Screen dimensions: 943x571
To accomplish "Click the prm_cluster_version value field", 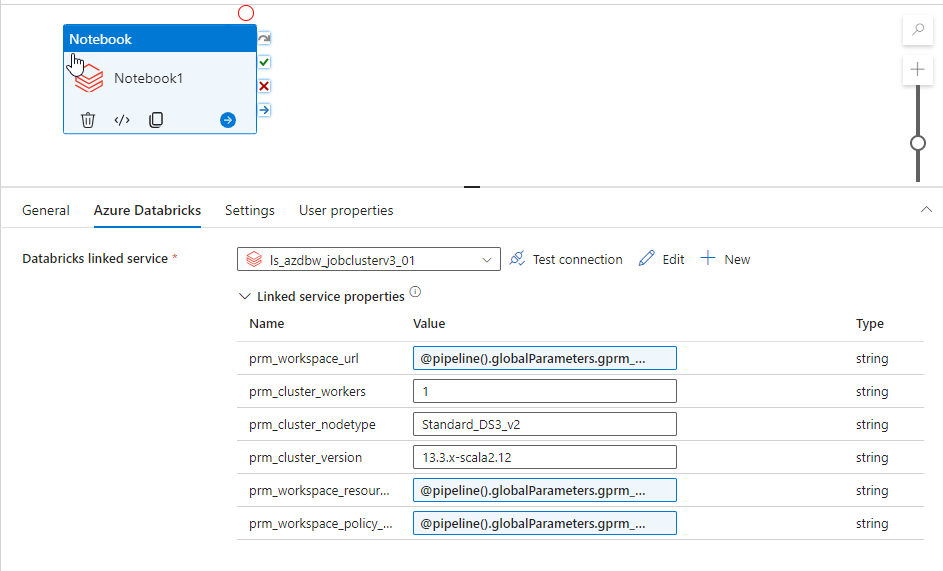I will click(545, 457).
